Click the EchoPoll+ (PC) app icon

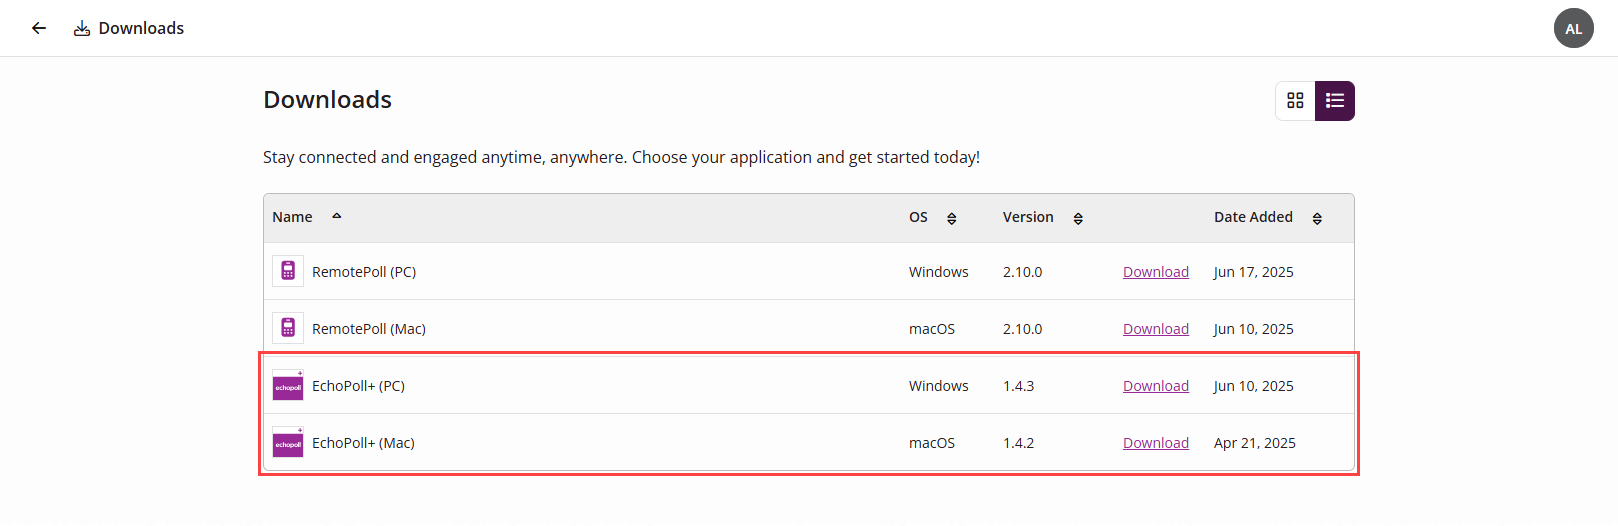click(x=288, y=385)
